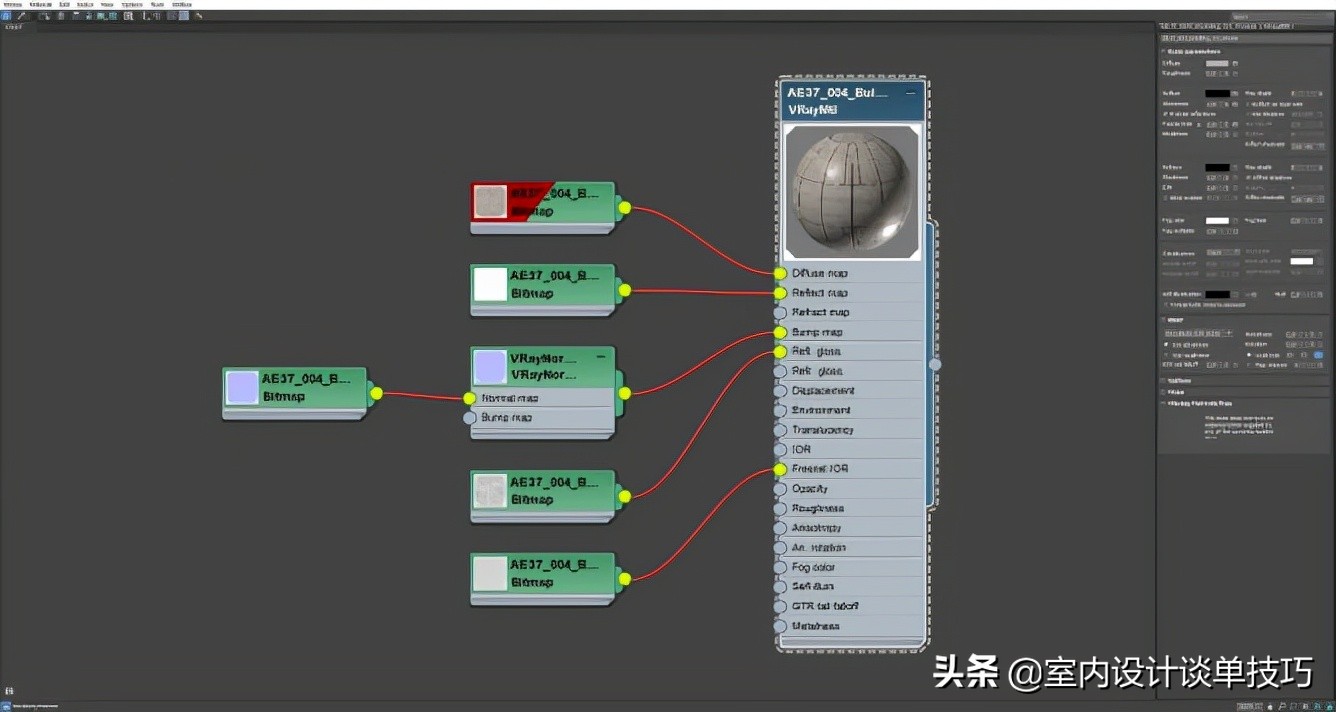
Task: Switch to the View1 tab below the toolbar
Action: point(16,27)
